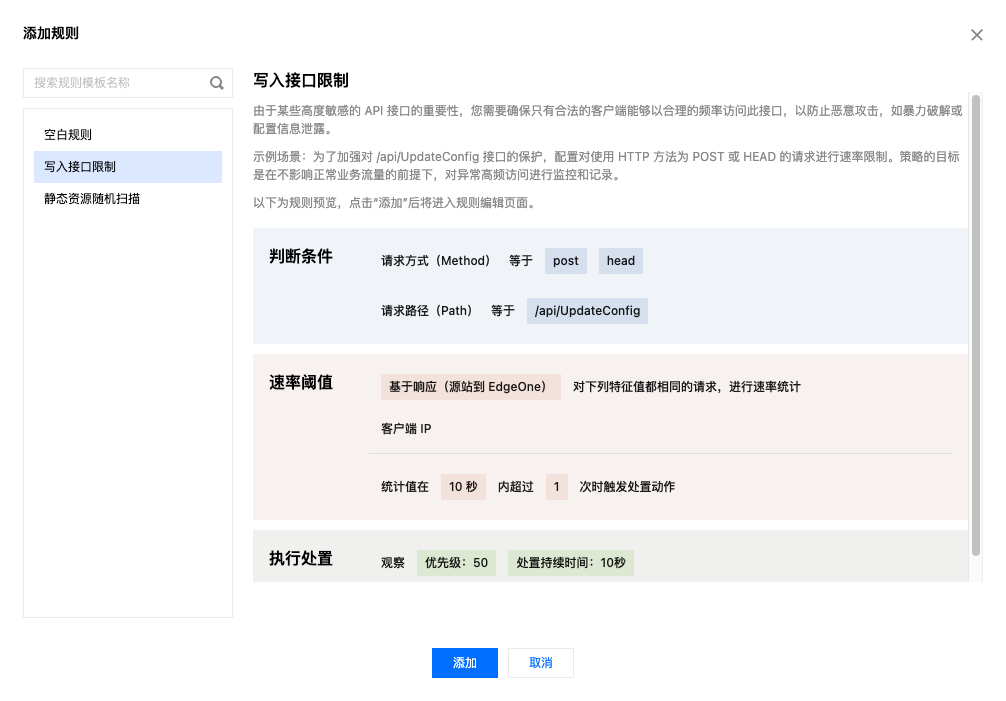Screen dimensions: 1006x701
Task: Click the 速率阈值 section heading
Action: click(x=301, y=383)
